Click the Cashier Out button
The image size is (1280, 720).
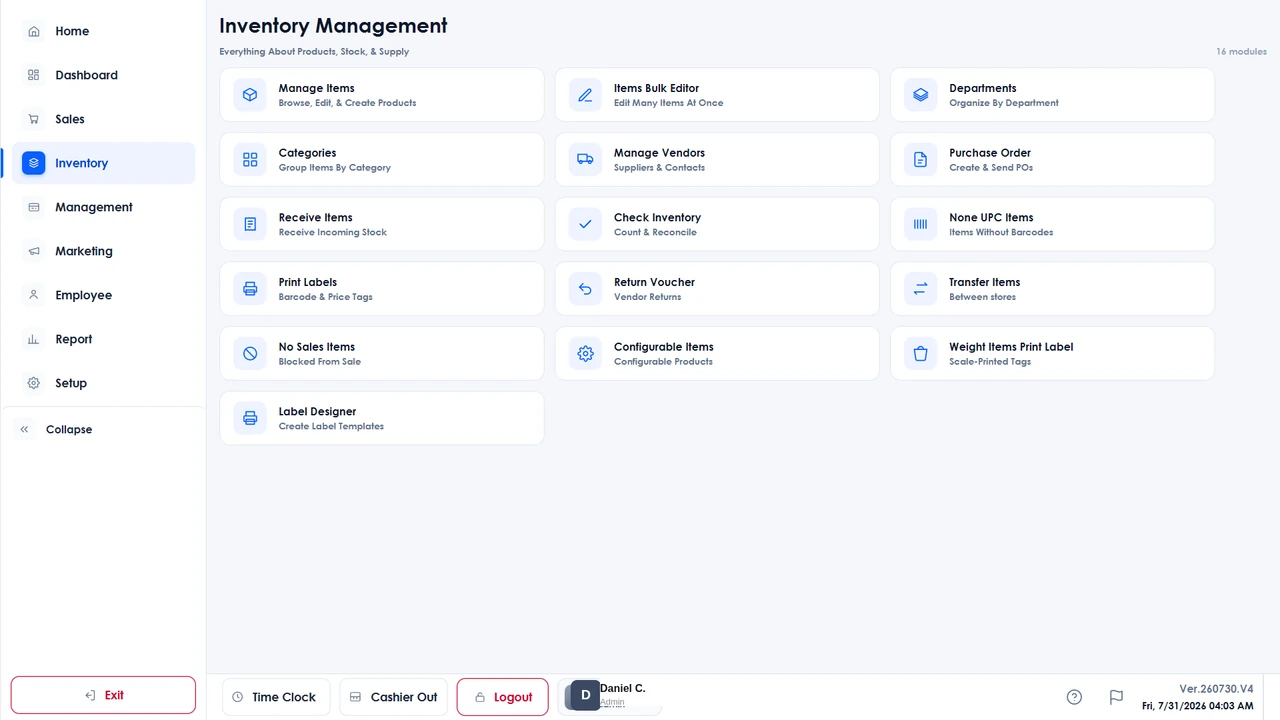point(393,697)
